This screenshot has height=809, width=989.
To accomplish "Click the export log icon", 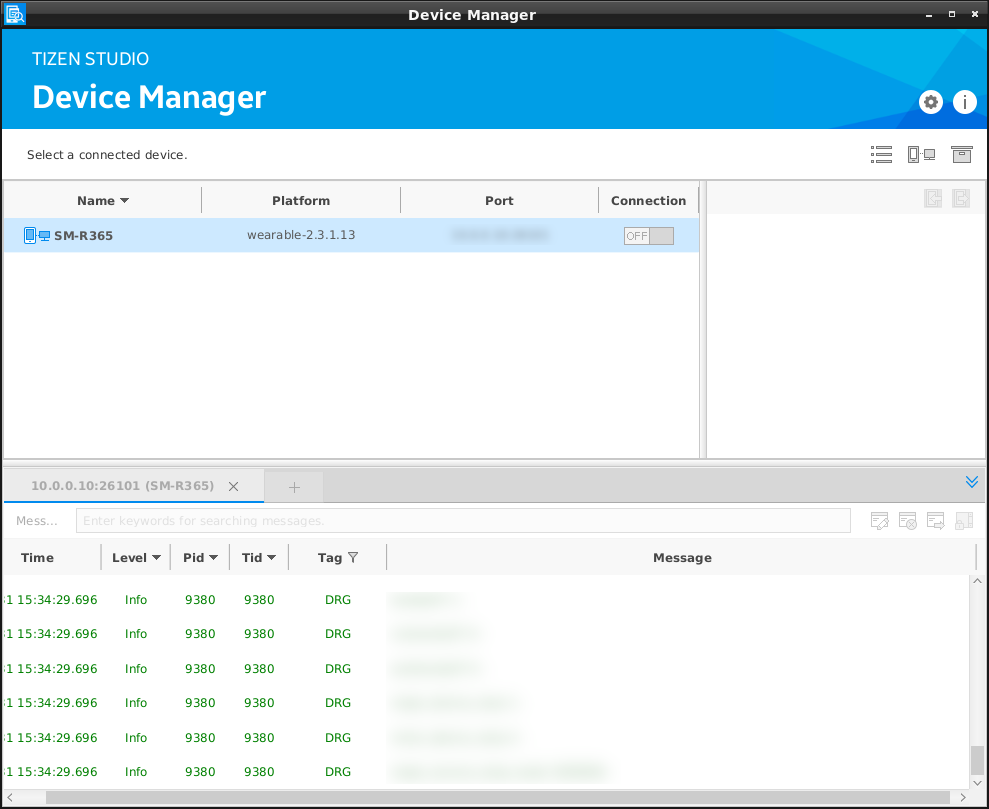I will point(935,521).
